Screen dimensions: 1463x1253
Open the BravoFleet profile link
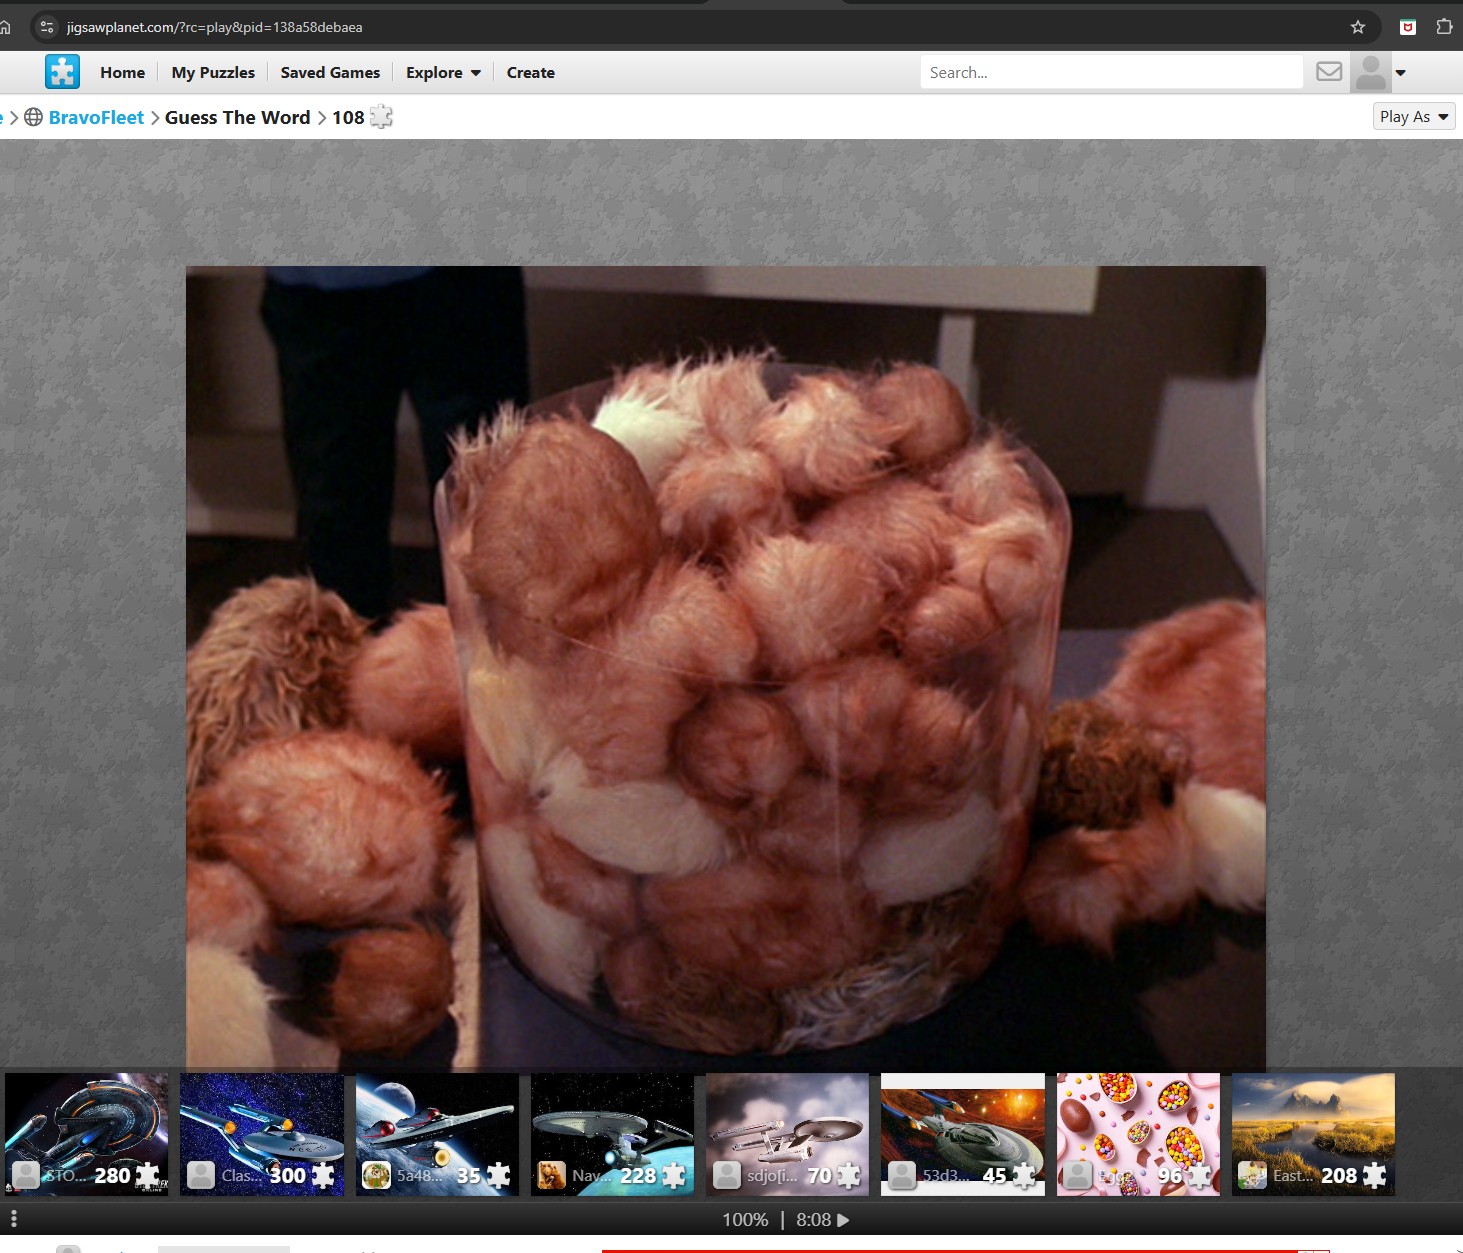pos(96,117)
